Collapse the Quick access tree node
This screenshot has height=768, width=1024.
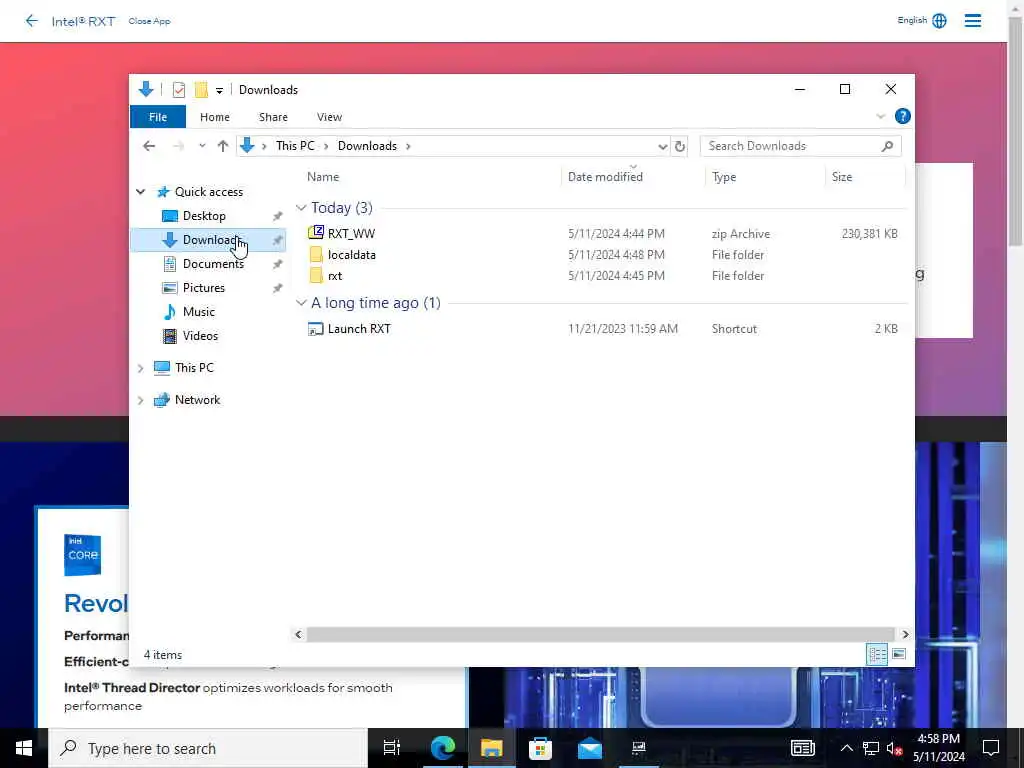pos(140,192)
